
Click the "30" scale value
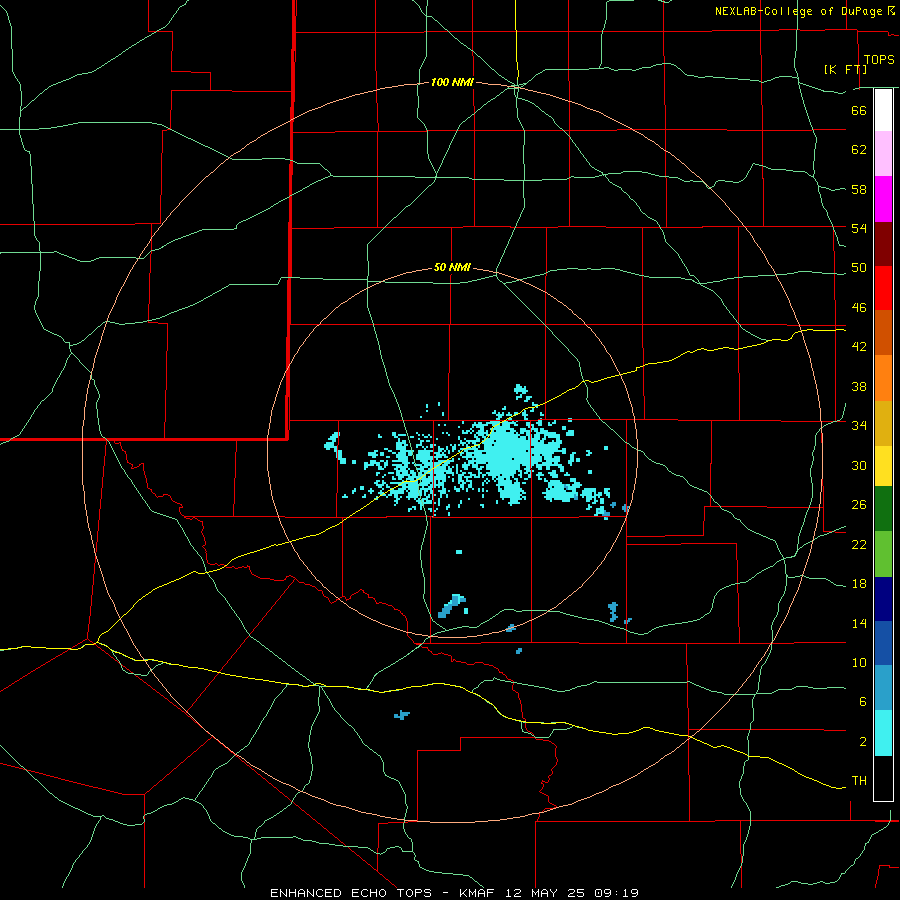pos(859,465)
